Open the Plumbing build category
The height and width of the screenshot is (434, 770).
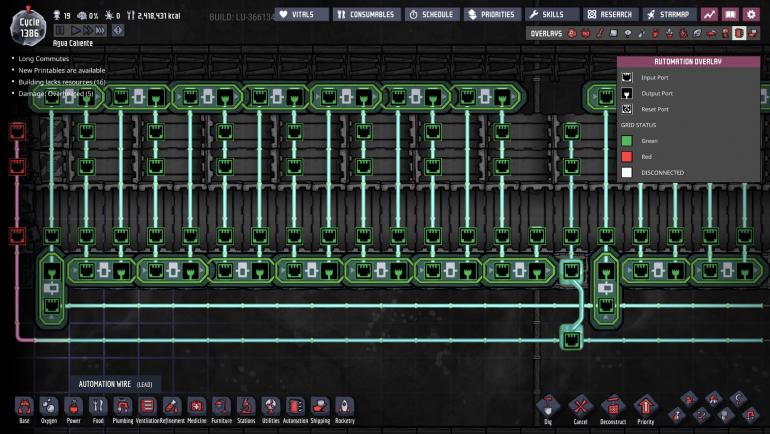(122, 407)
